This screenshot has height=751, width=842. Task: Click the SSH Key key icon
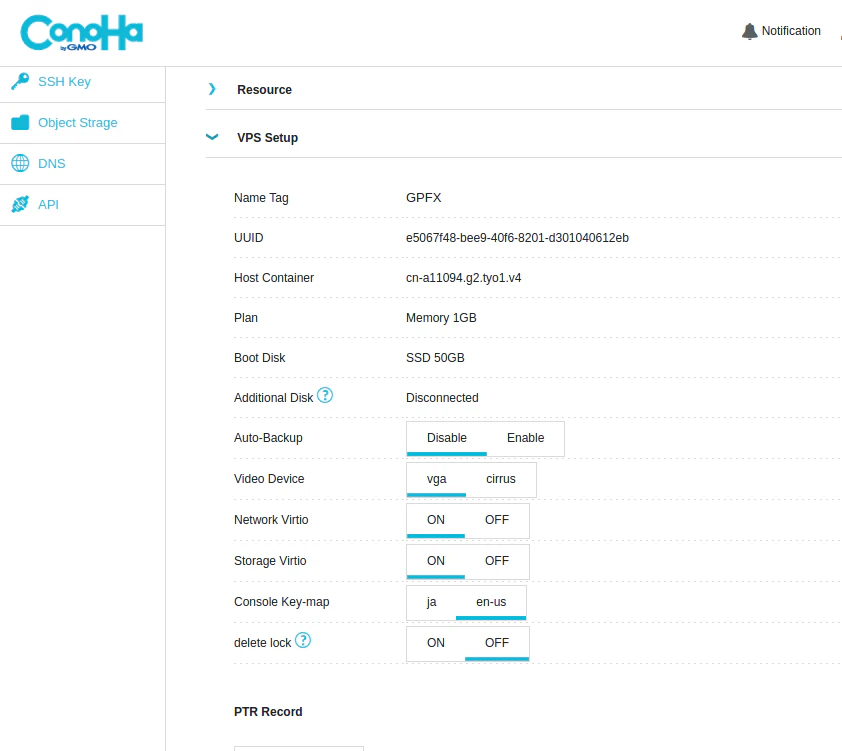pyautogui.click(x=20, y=82)
